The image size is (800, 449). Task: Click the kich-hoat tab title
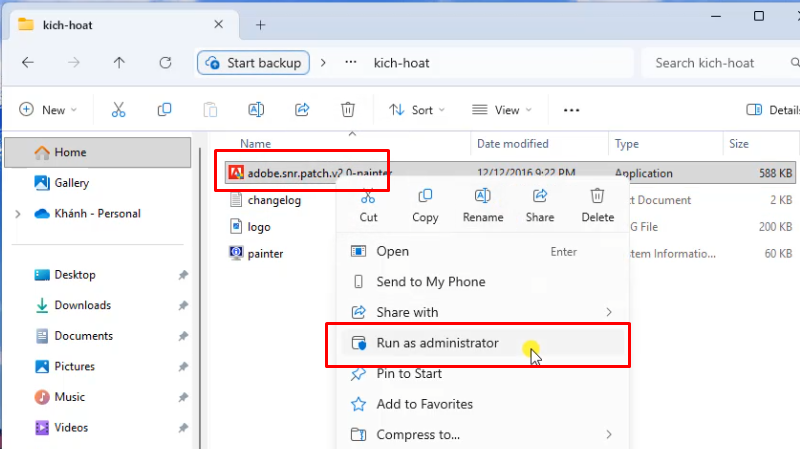tap(67, 25)
